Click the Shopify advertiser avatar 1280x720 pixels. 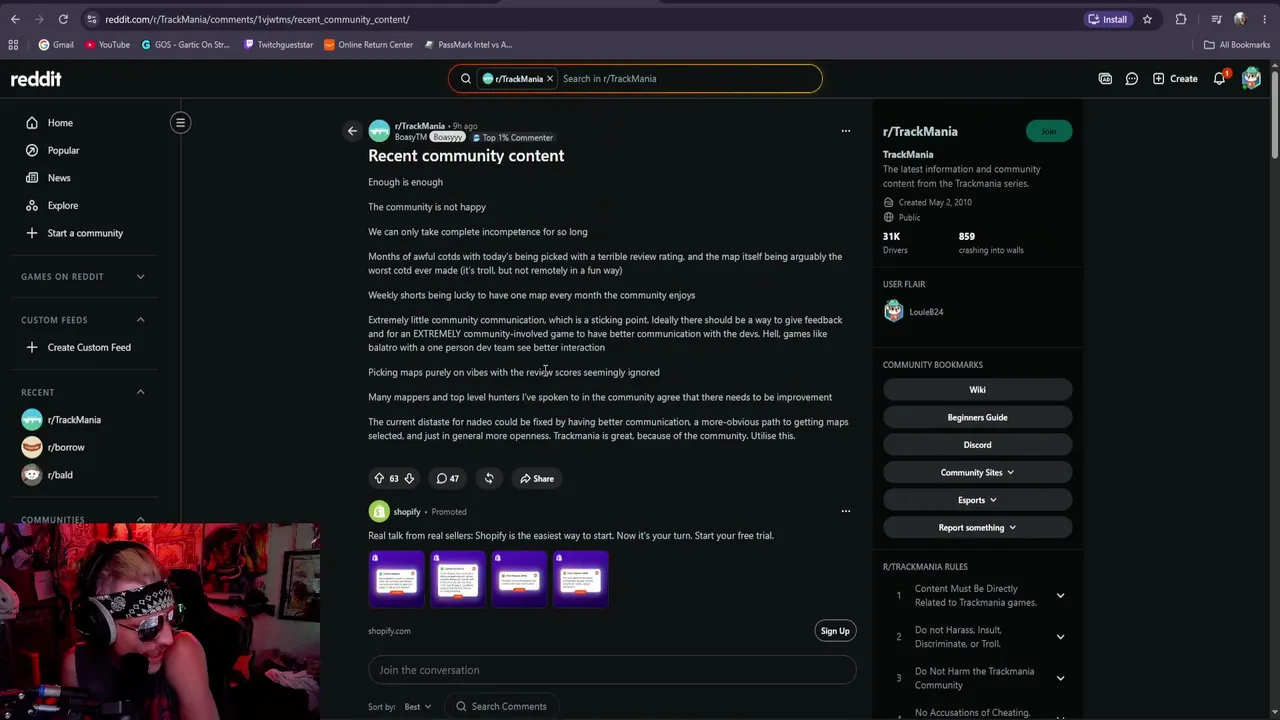[x=379, y=512]
